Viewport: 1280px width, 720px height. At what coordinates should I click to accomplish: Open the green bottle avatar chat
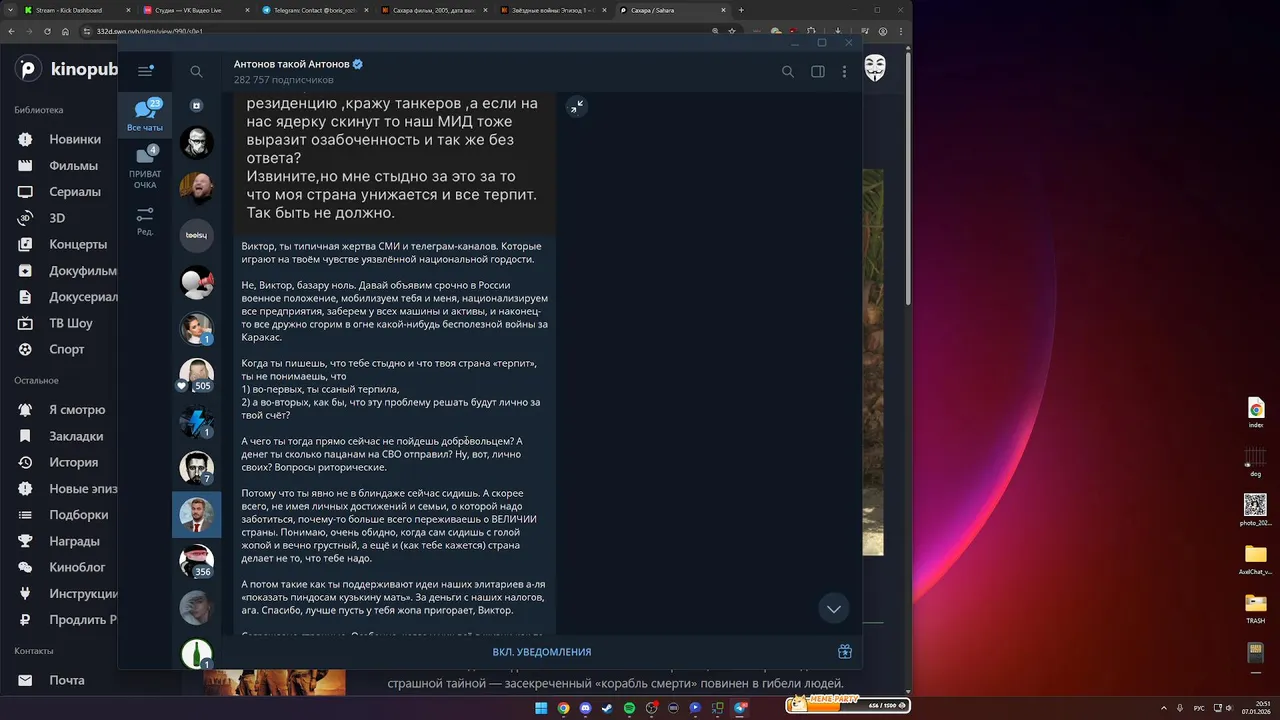196,653
